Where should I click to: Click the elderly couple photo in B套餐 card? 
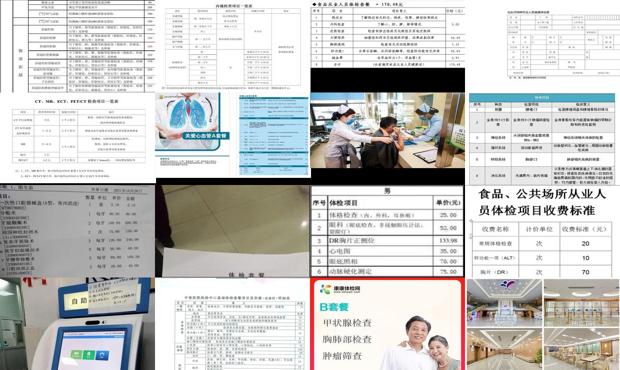[421, 343]
